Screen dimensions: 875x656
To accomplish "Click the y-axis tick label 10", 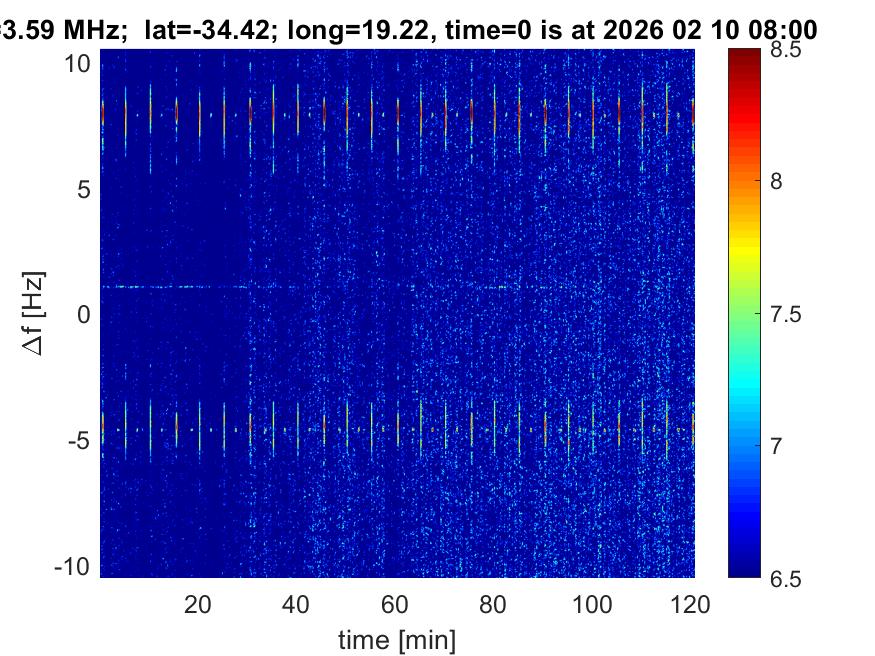I will pyautogui.click(x=80, y=64).
